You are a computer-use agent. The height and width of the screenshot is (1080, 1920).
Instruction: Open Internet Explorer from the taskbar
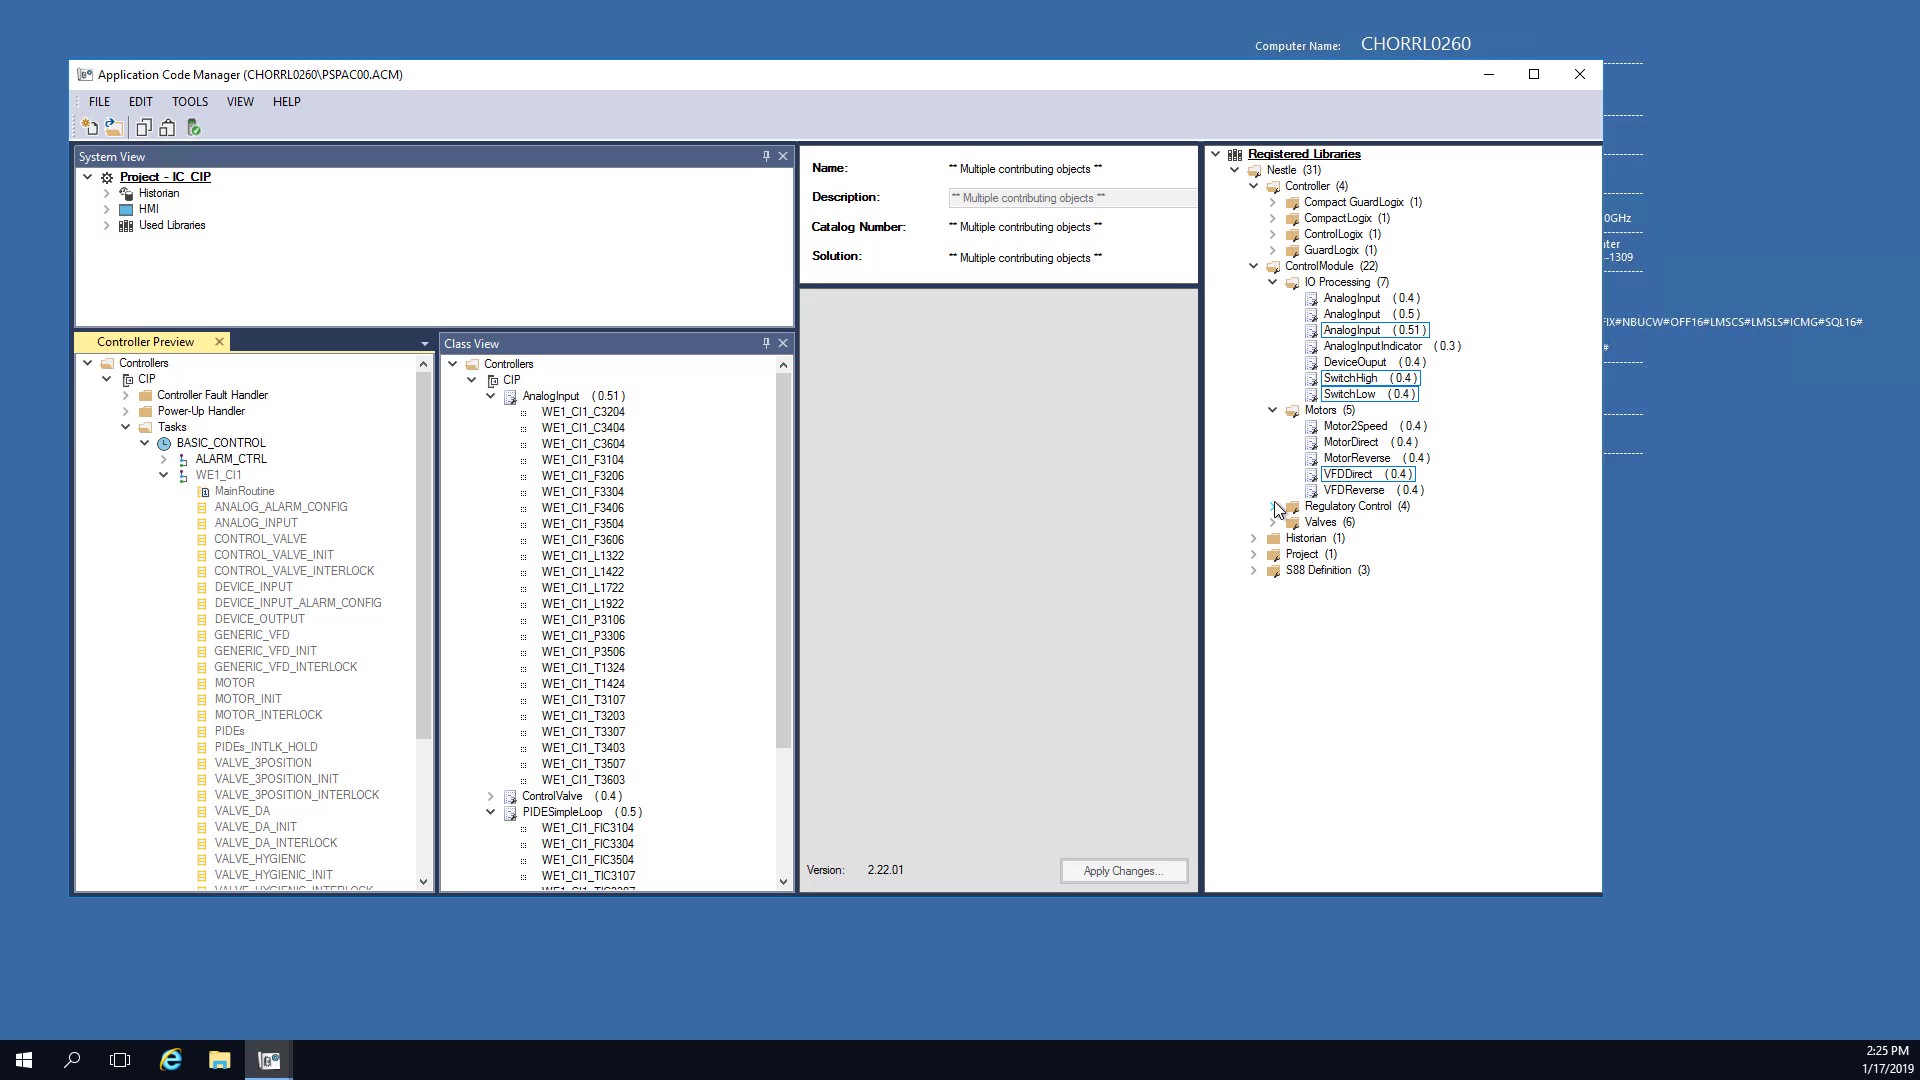tap(171, 1060)
